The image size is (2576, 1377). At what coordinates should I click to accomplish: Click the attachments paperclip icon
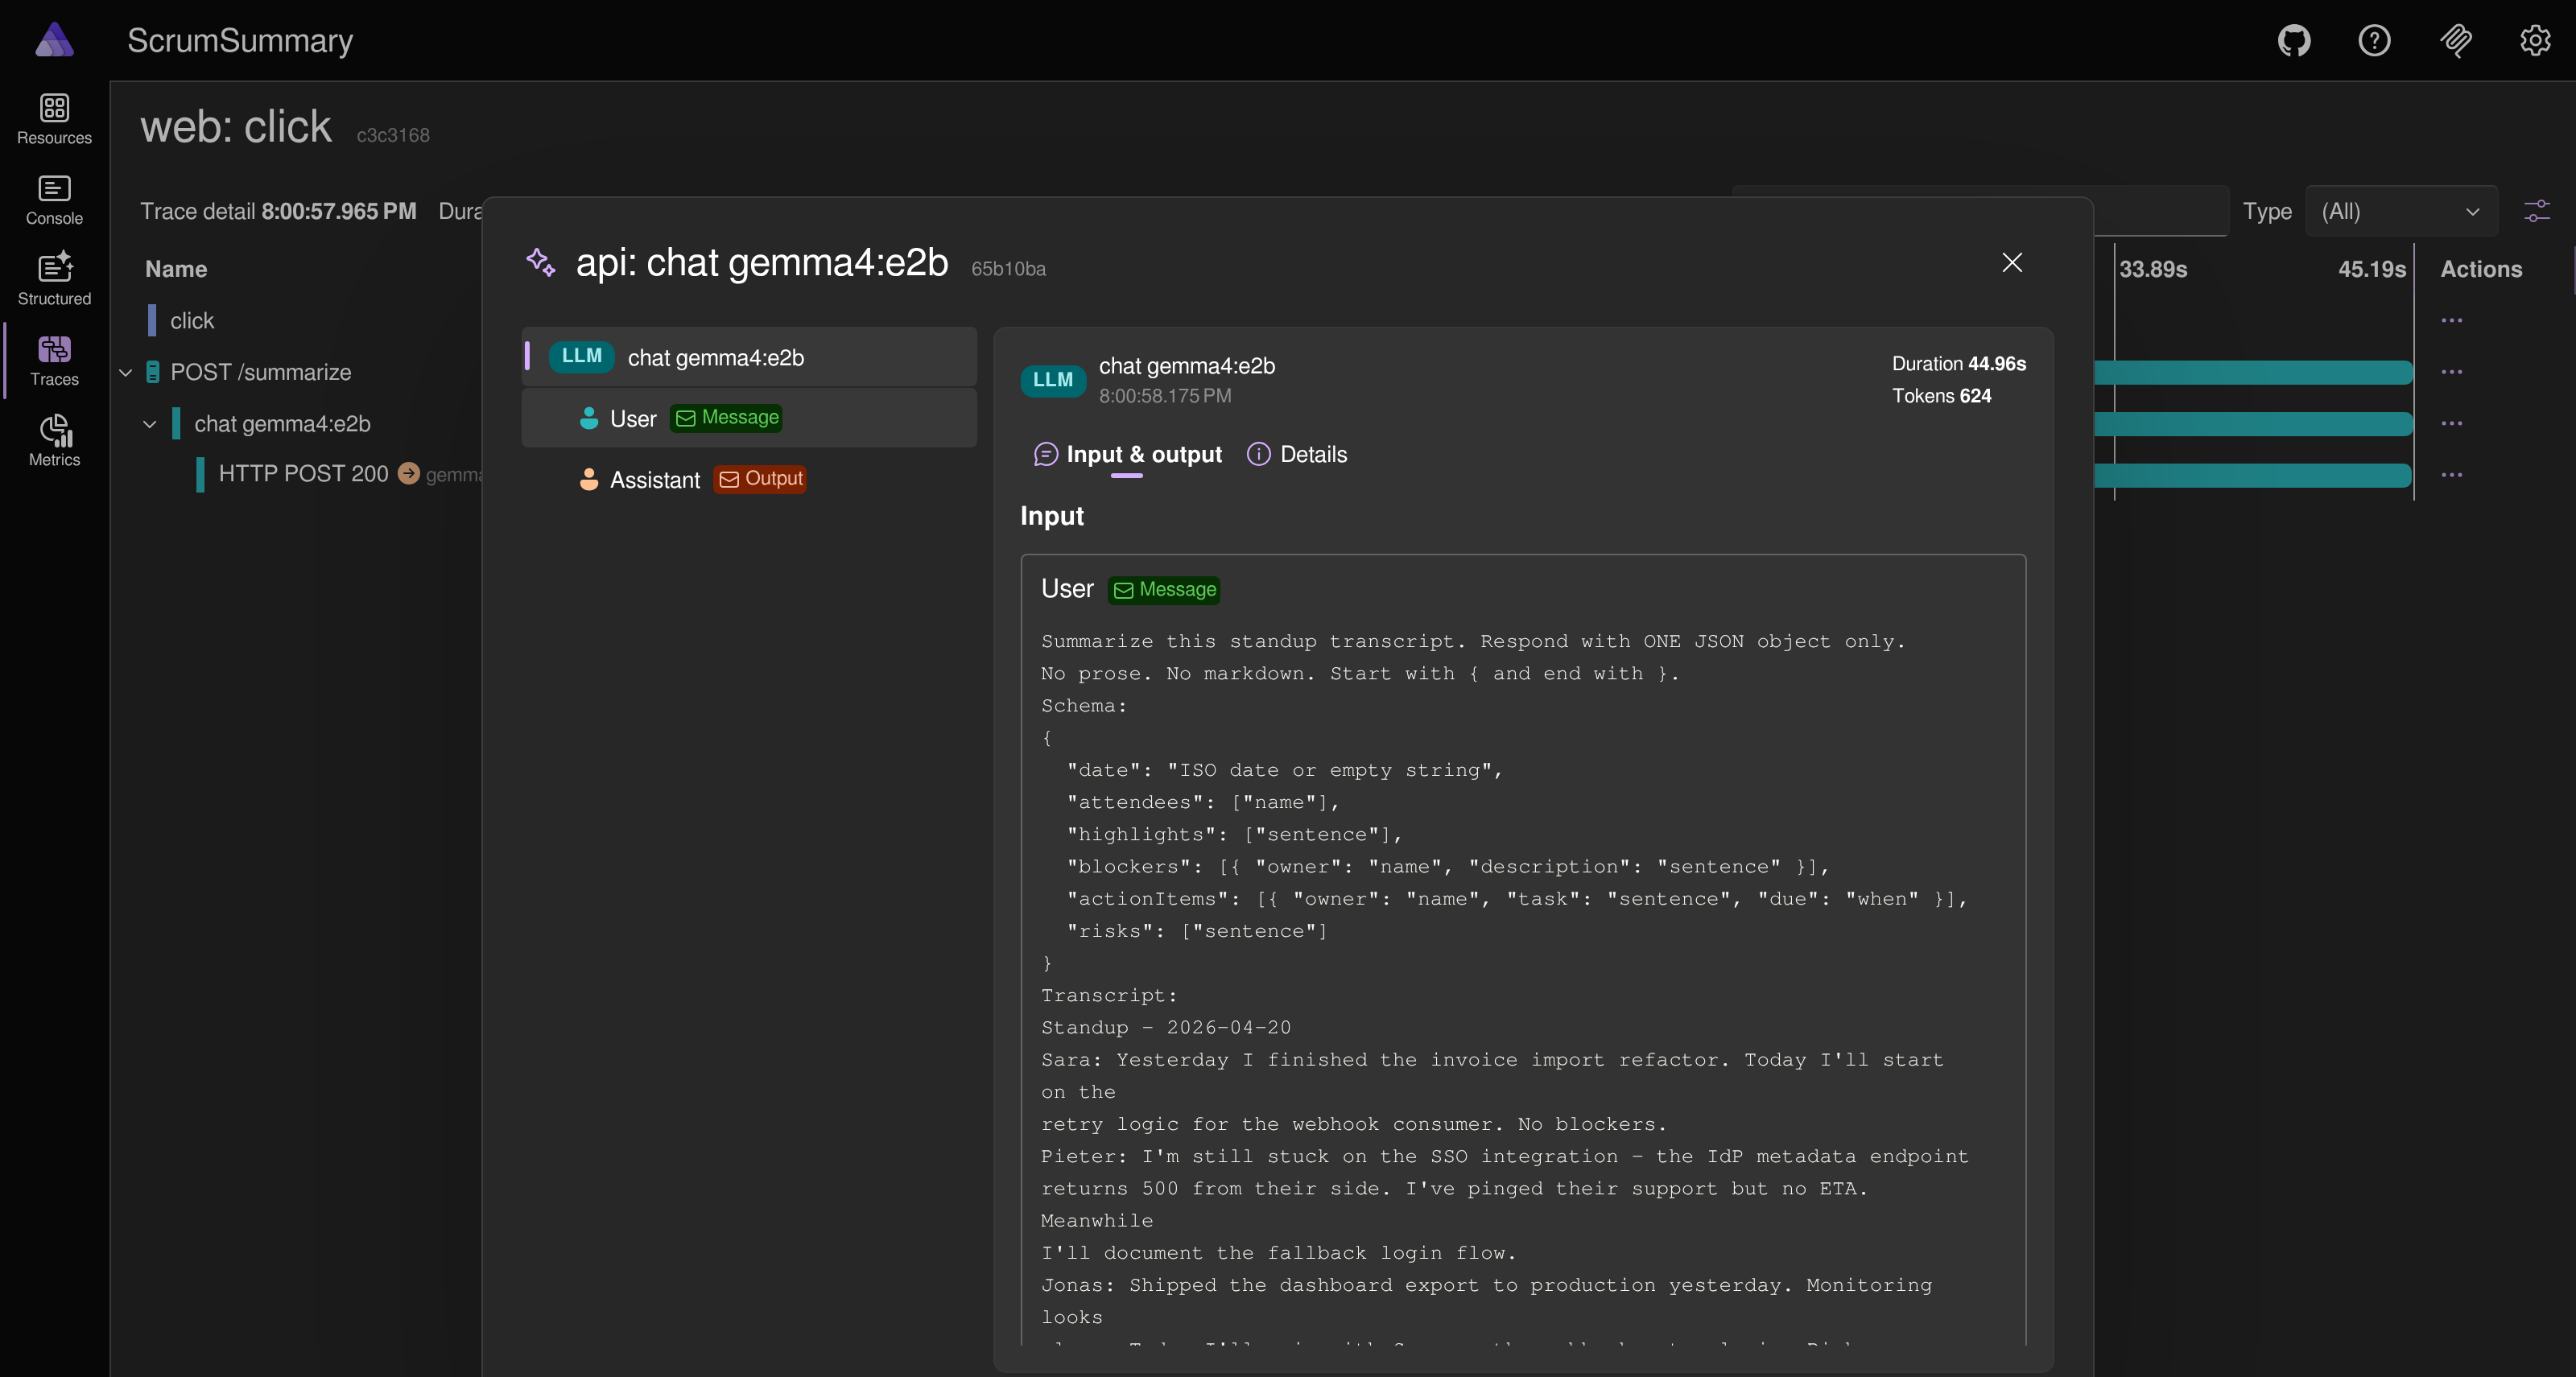tap(2456, 41)
